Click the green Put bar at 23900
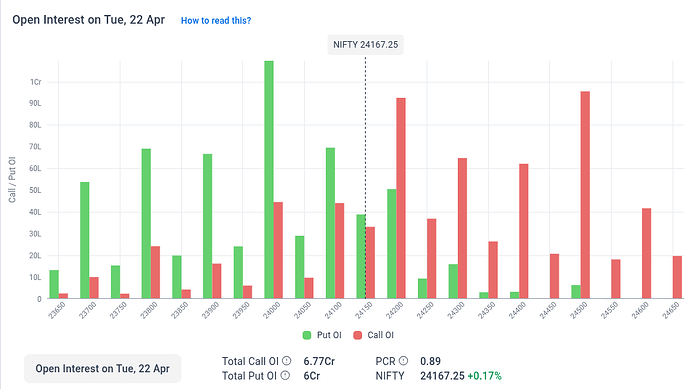The image size is (690, 389). coord(207,226)
